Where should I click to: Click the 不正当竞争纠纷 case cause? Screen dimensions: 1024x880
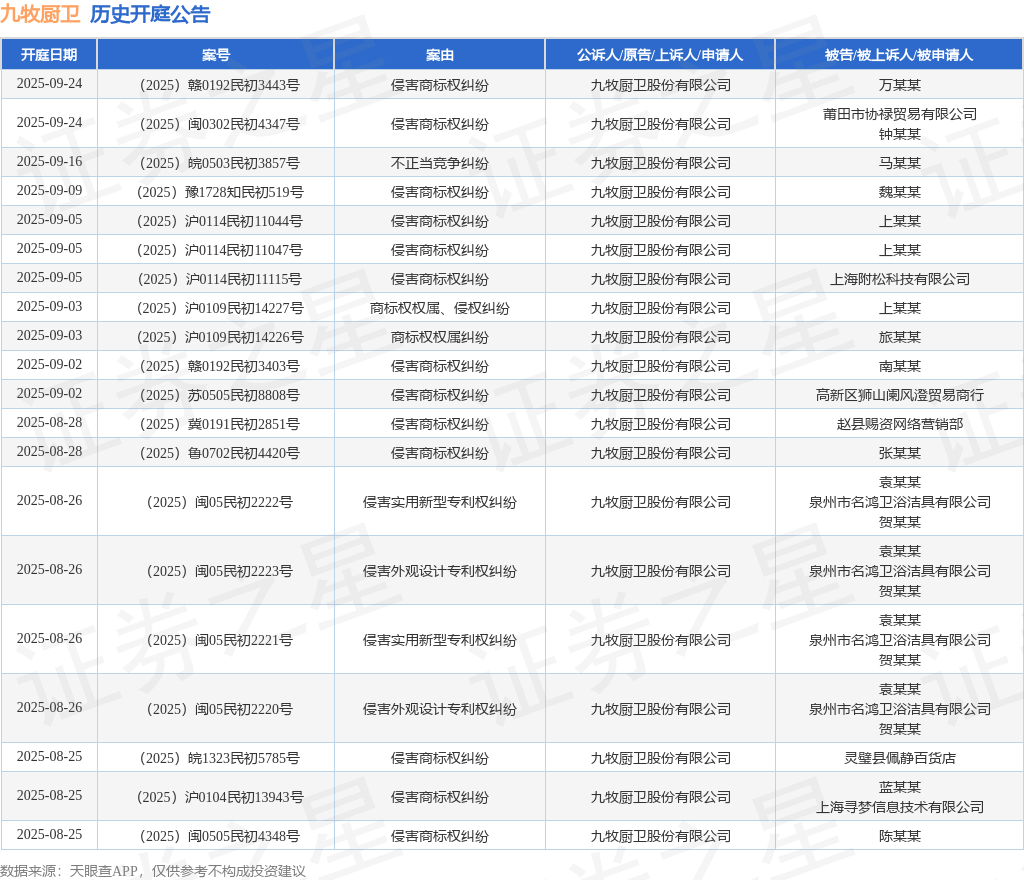coord(440,163)
